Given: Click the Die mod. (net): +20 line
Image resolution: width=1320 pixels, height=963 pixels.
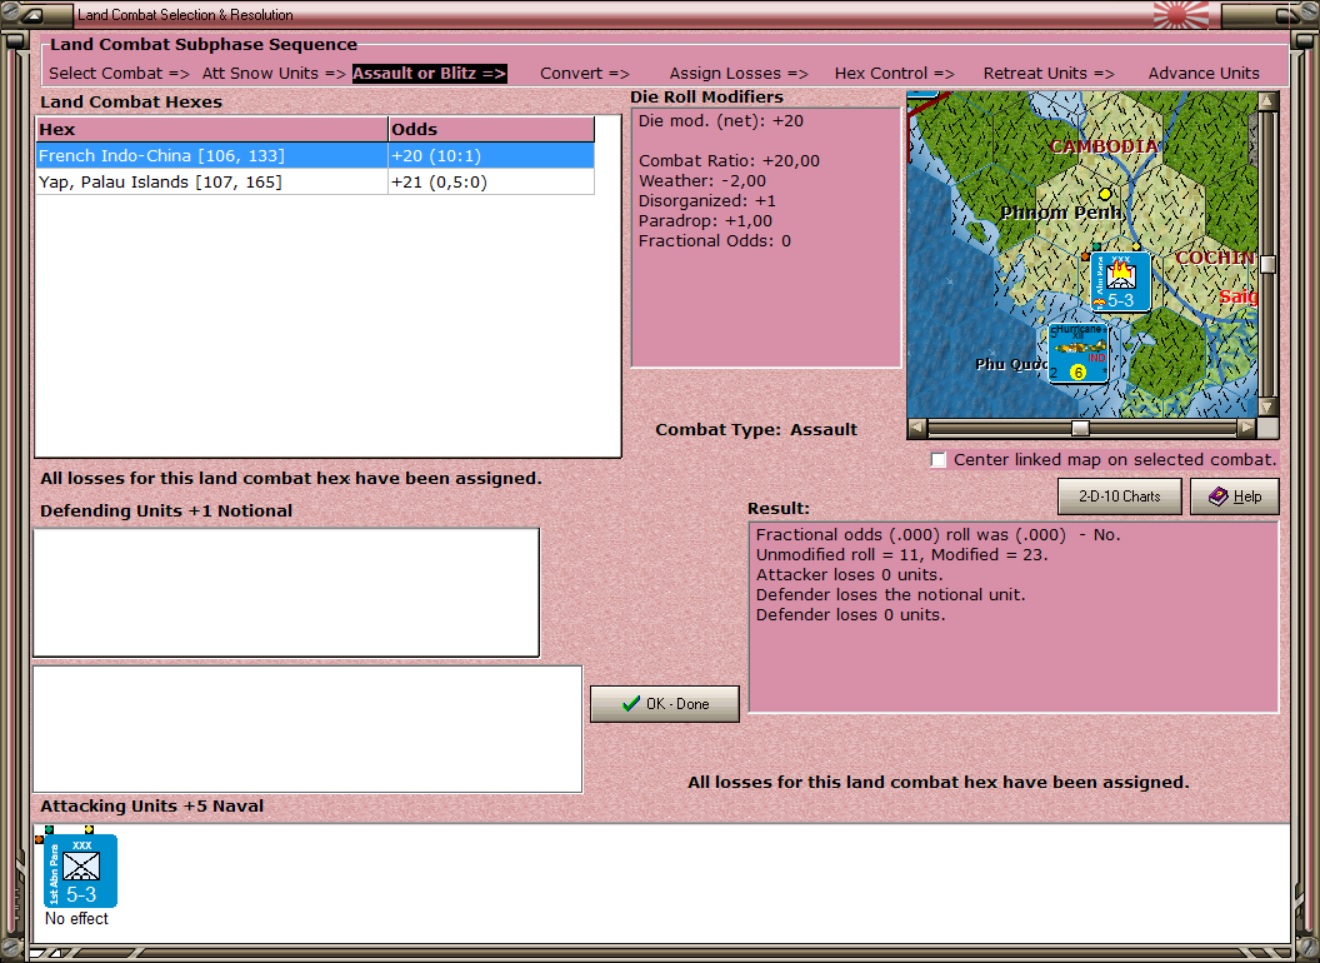Looking at the screenshot, I should coord(721,121).
